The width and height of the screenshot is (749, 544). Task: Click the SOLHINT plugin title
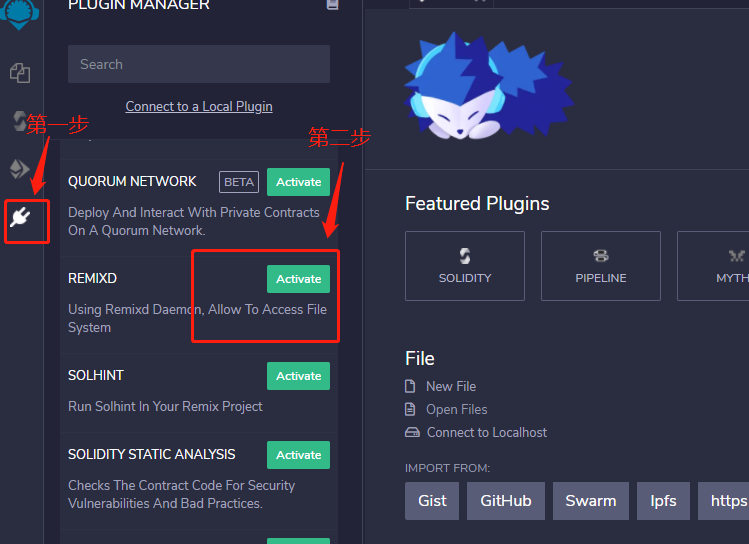(96, 375)
